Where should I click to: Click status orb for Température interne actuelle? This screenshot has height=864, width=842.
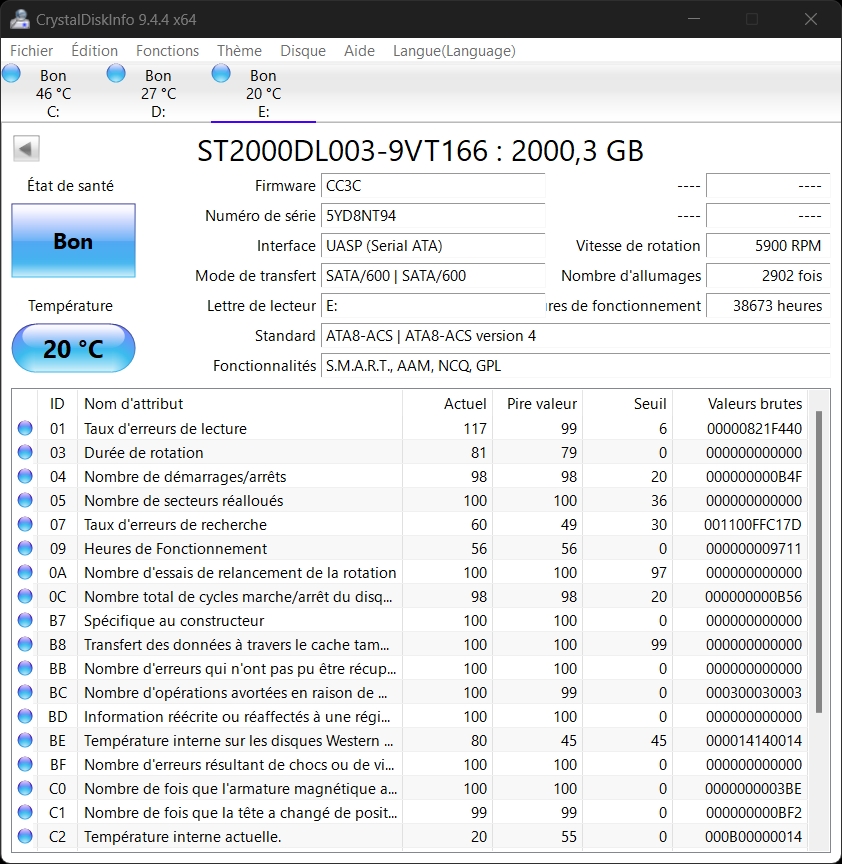click(25, 837)
